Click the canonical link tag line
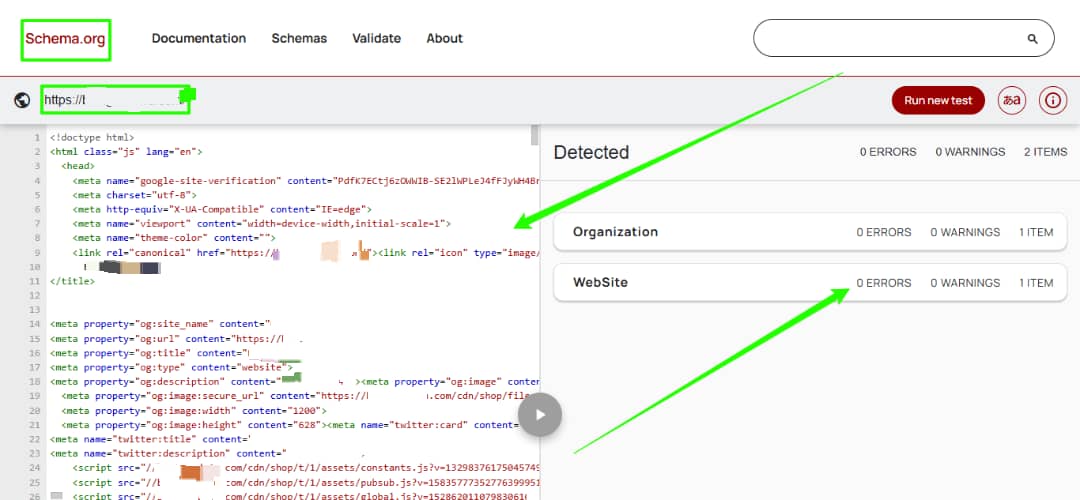This screenshot has height=500, width=1080. 306,253
